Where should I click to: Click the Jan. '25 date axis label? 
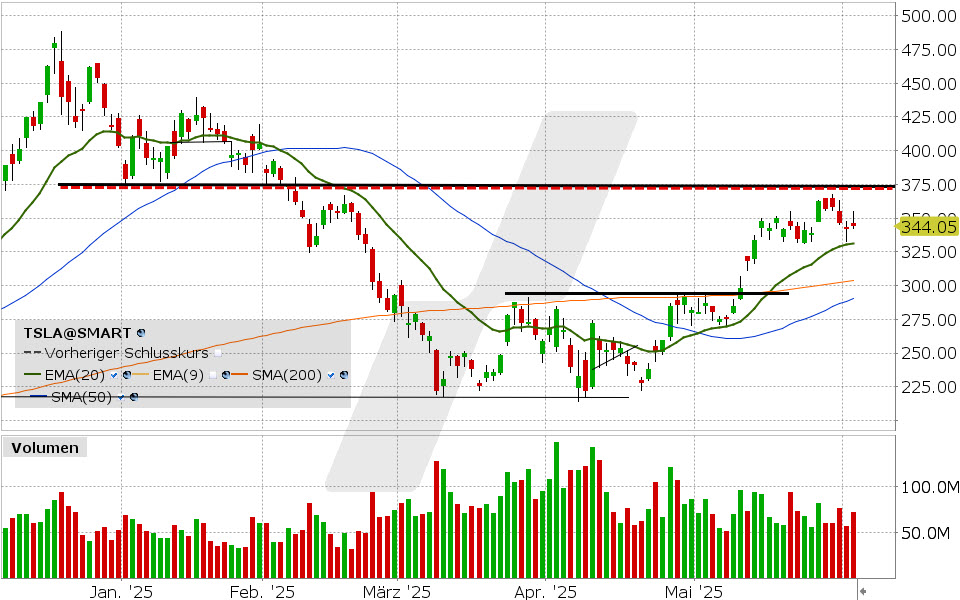(x=121, y=592)
